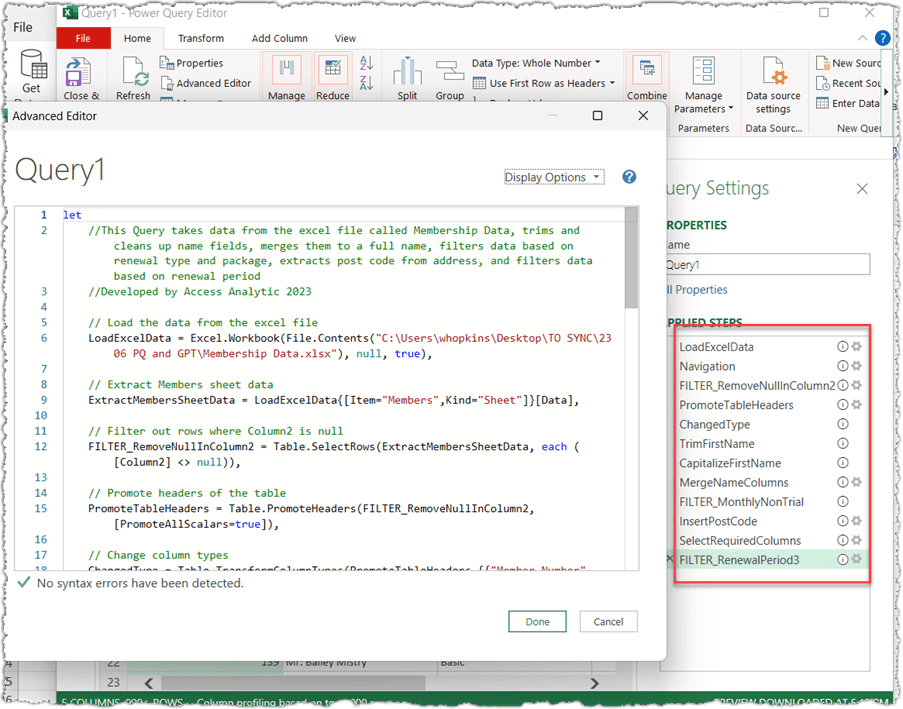Viewport: 903px width, 709px height.
Task: Open query Properties from the ribbon
Action: (x=192, y=63)
